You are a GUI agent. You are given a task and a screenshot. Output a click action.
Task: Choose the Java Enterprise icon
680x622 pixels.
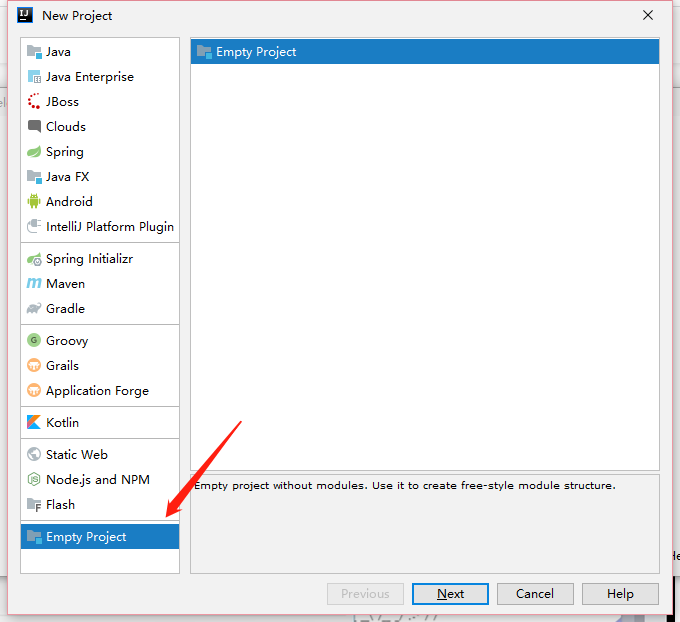(34, 77)
